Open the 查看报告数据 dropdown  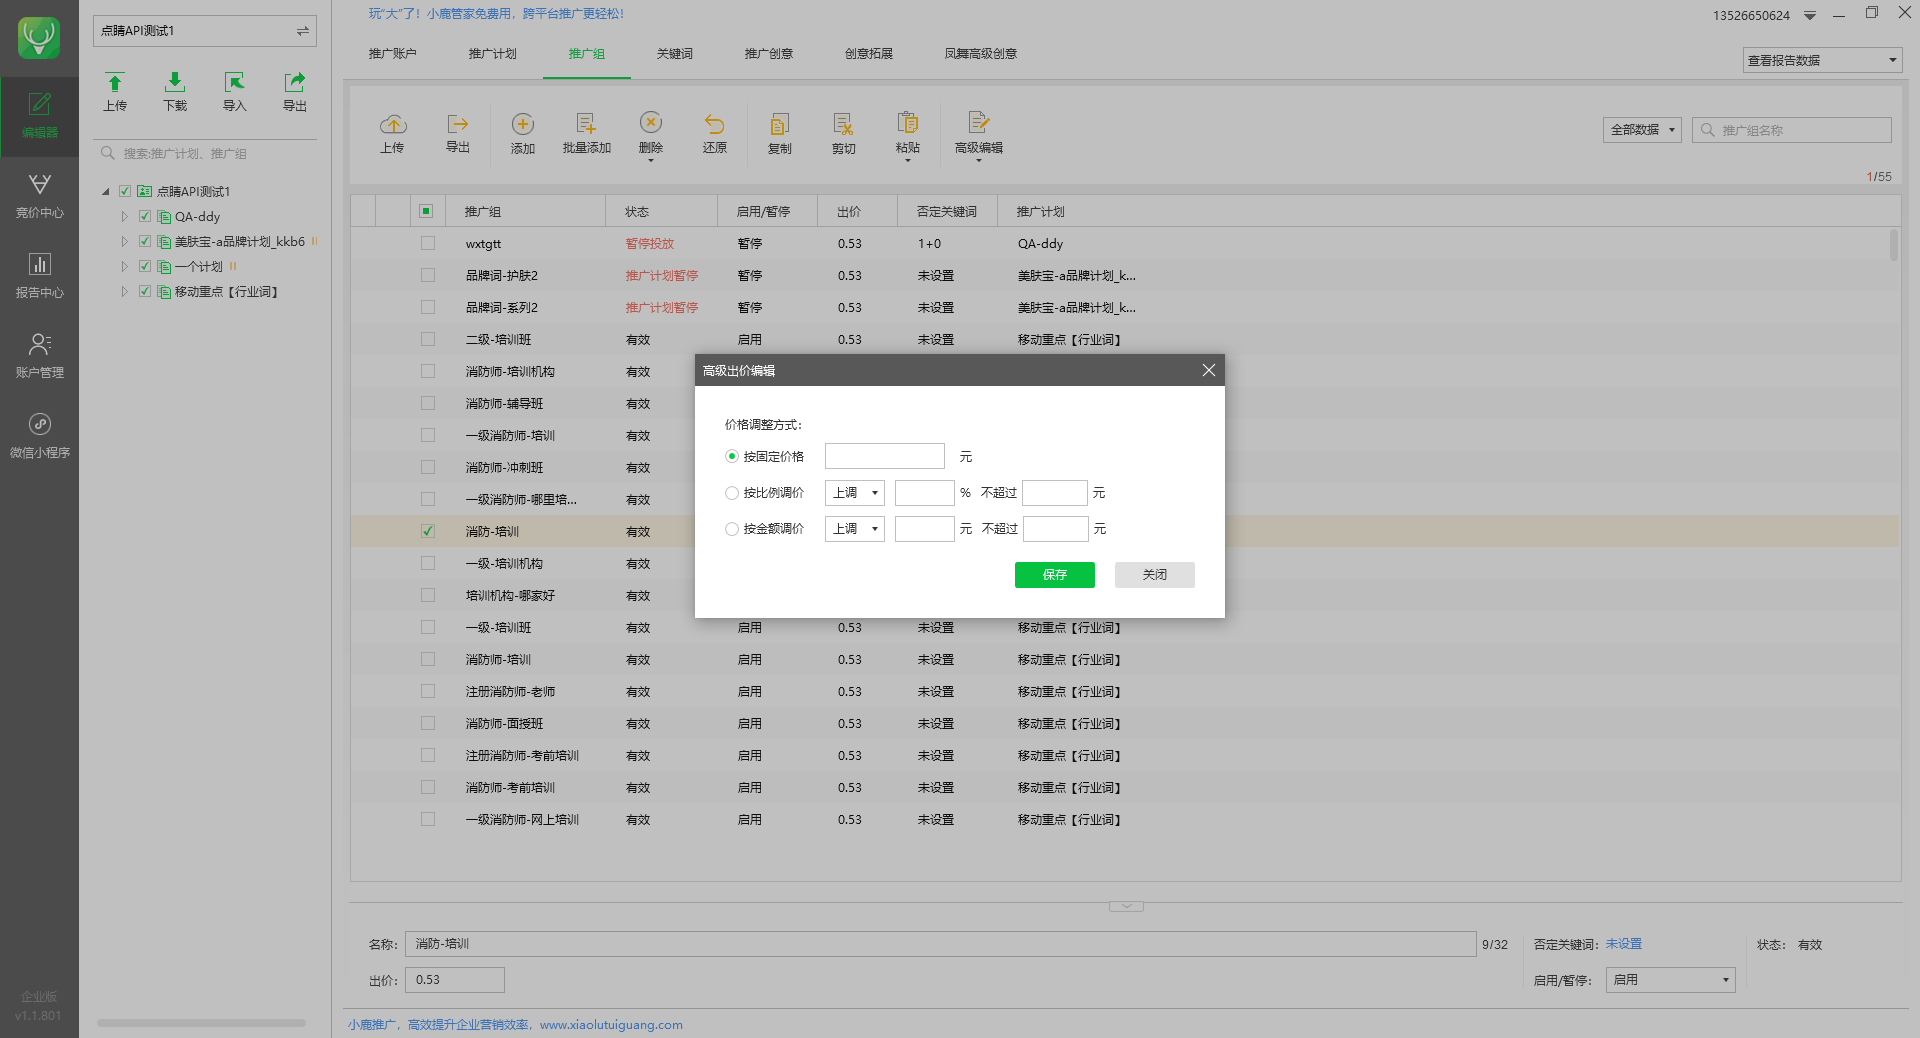coord(1821,60)
